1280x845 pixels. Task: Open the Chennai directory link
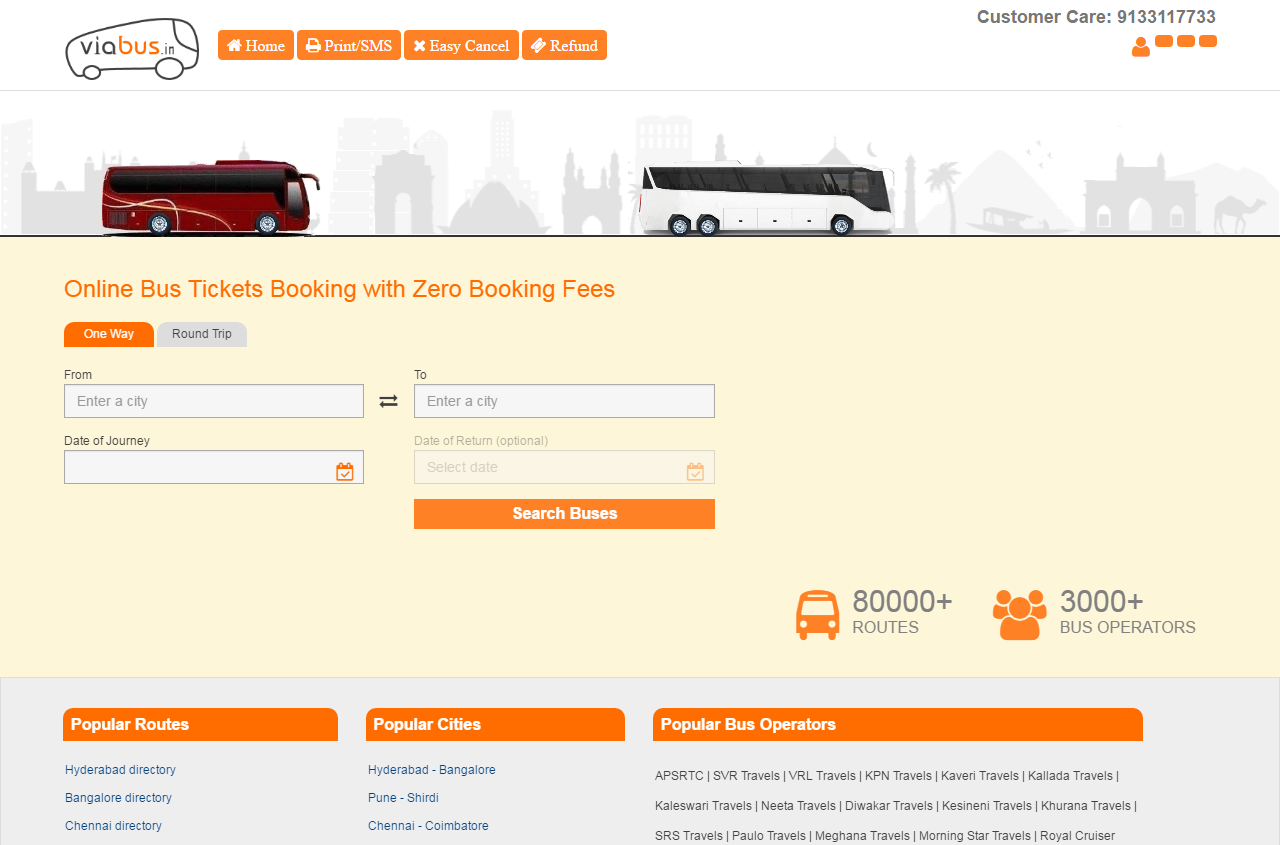click(113, 826)
